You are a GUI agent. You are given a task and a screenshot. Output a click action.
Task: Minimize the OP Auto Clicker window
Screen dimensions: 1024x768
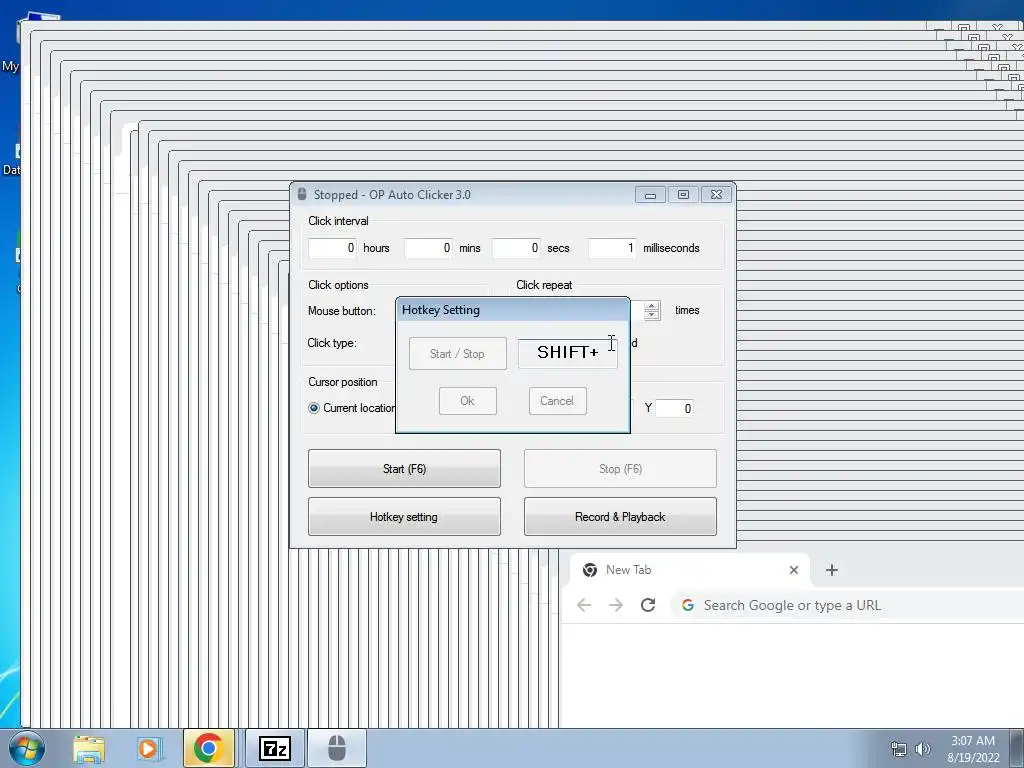(650, 195)
